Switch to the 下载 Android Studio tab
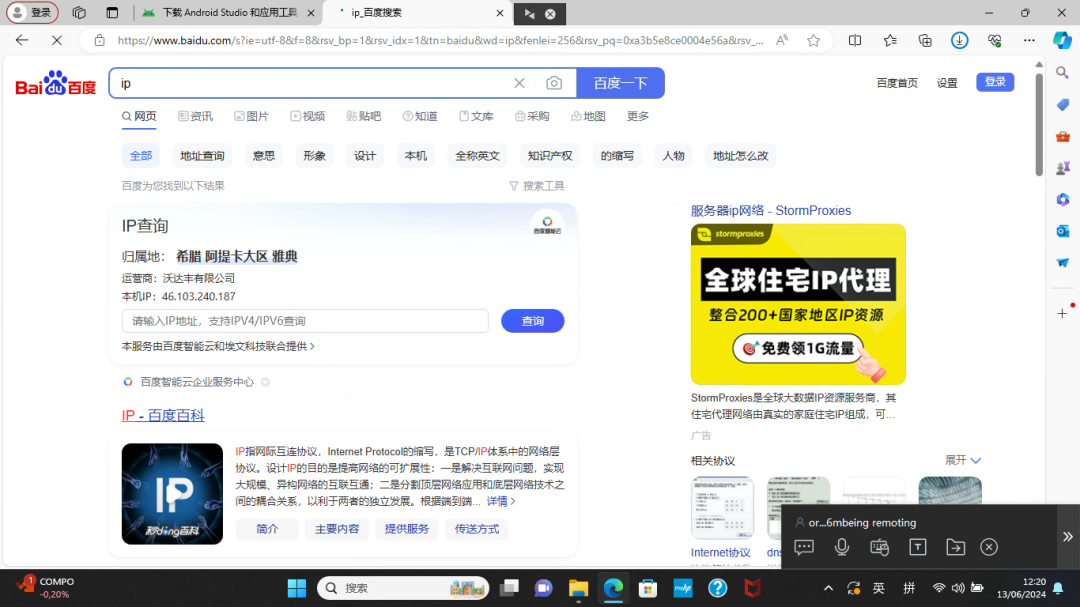Viewport: 1080px width, 607px height. (x=227, y=13)
